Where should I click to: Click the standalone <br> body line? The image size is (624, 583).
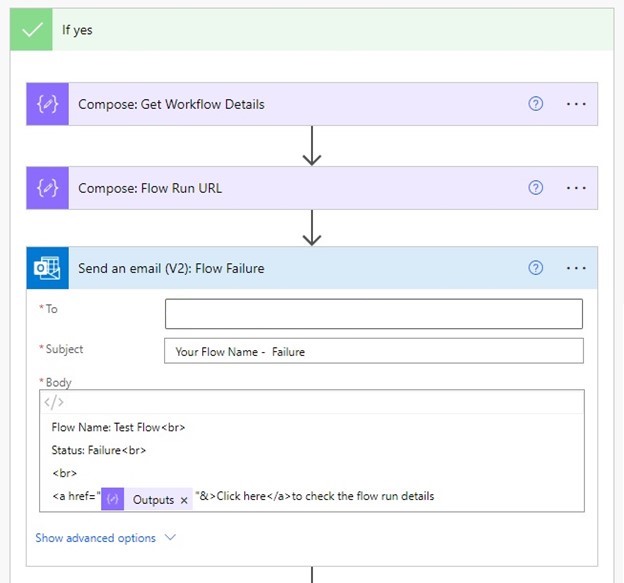coord(64,473)
